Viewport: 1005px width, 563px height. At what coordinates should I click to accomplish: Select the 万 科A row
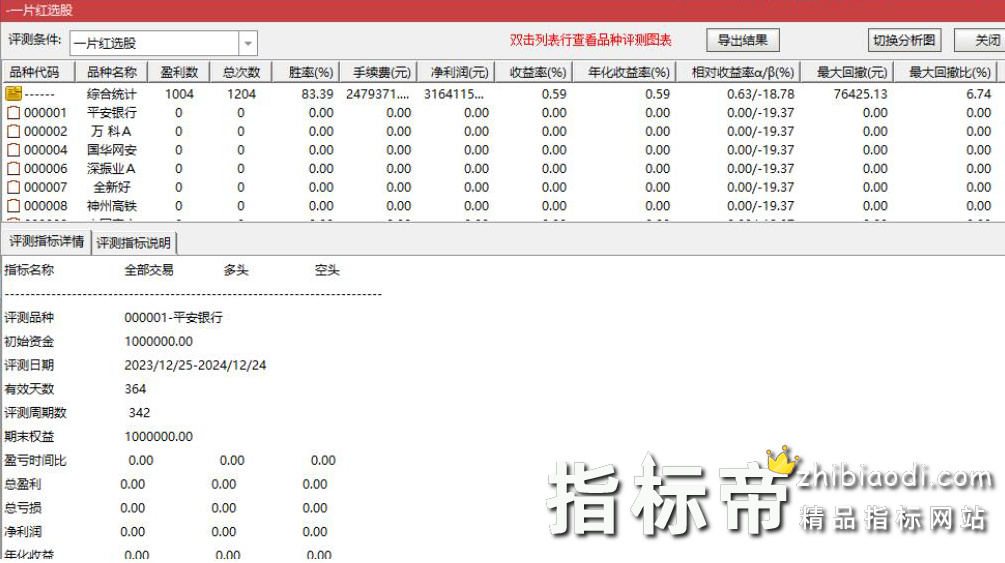point(502,131)
